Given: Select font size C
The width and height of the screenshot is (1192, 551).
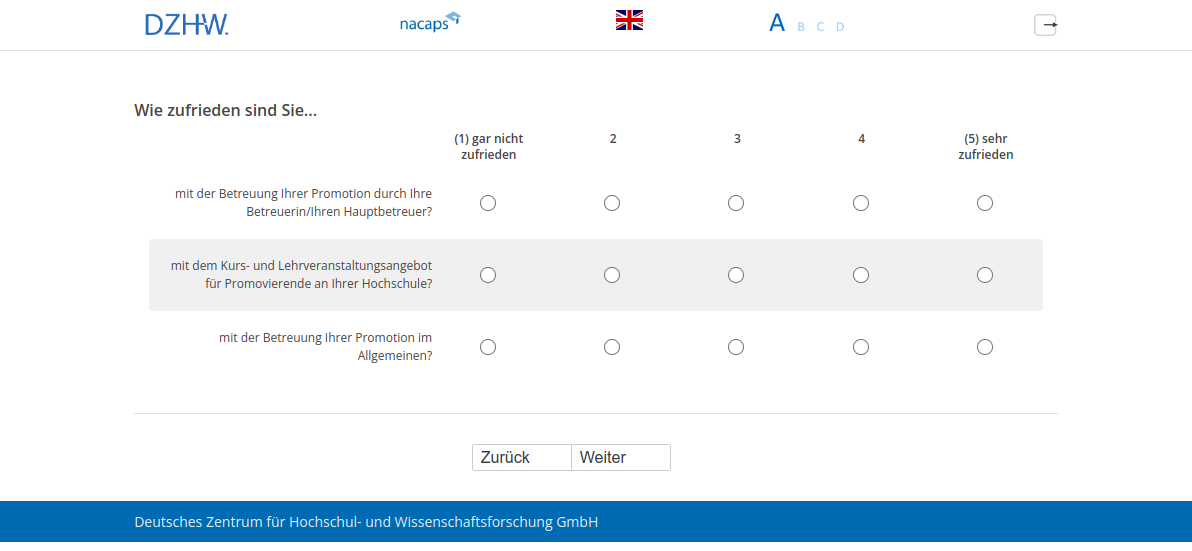Looking at the screenshot, I should point(820,27).
